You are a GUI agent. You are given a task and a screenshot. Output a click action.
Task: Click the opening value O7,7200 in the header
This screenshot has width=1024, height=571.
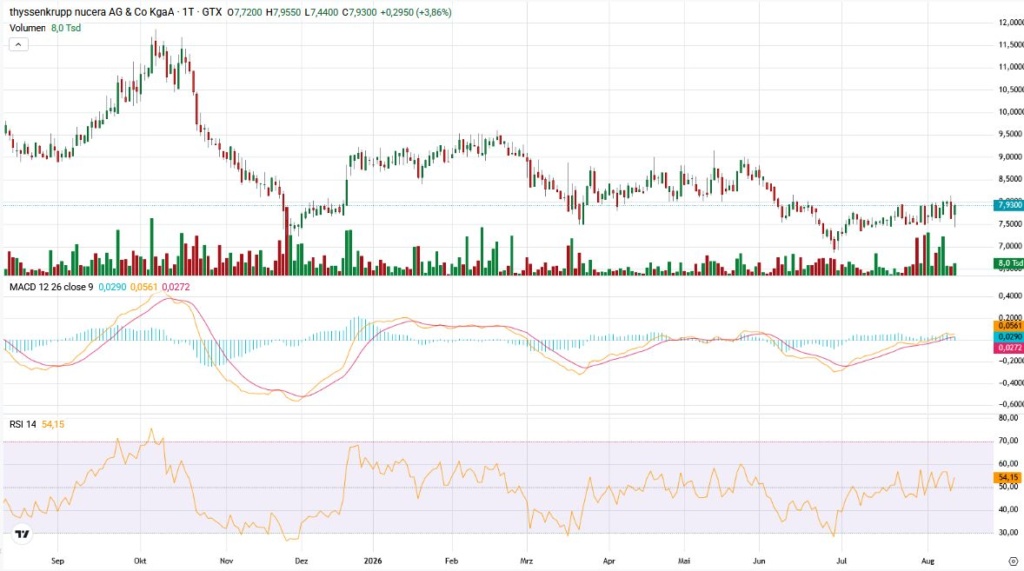244,12
